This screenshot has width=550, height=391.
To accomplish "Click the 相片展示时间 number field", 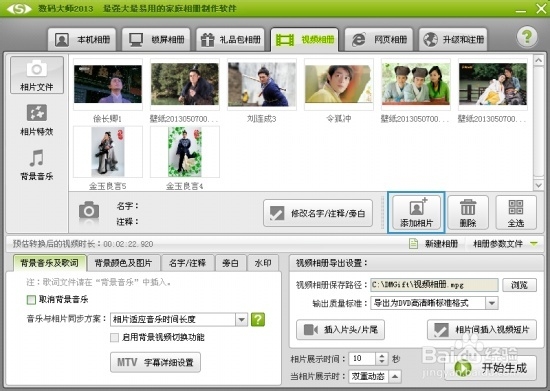I will coord(362,358).
